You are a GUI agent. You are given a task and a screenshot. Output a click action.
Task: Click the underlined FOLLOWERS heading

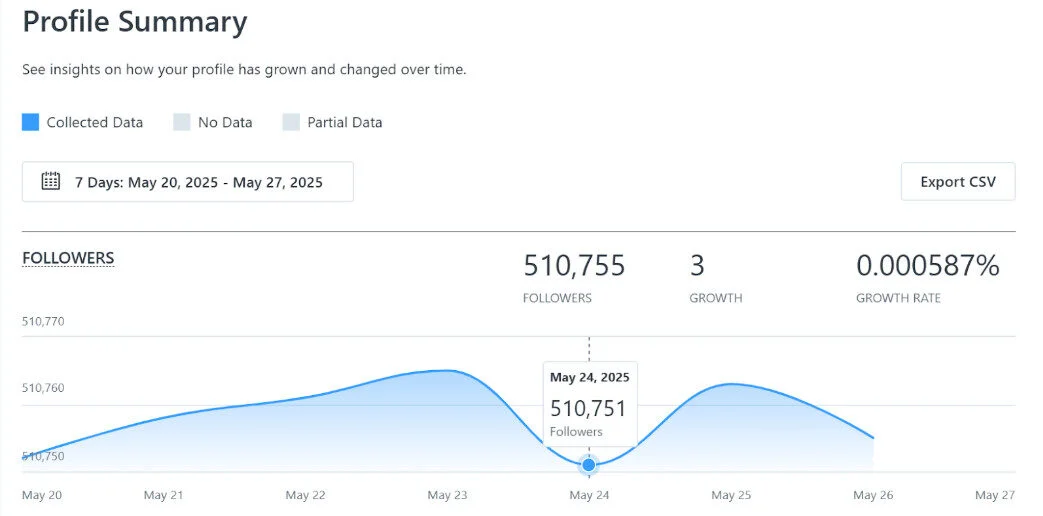point(69,258)
